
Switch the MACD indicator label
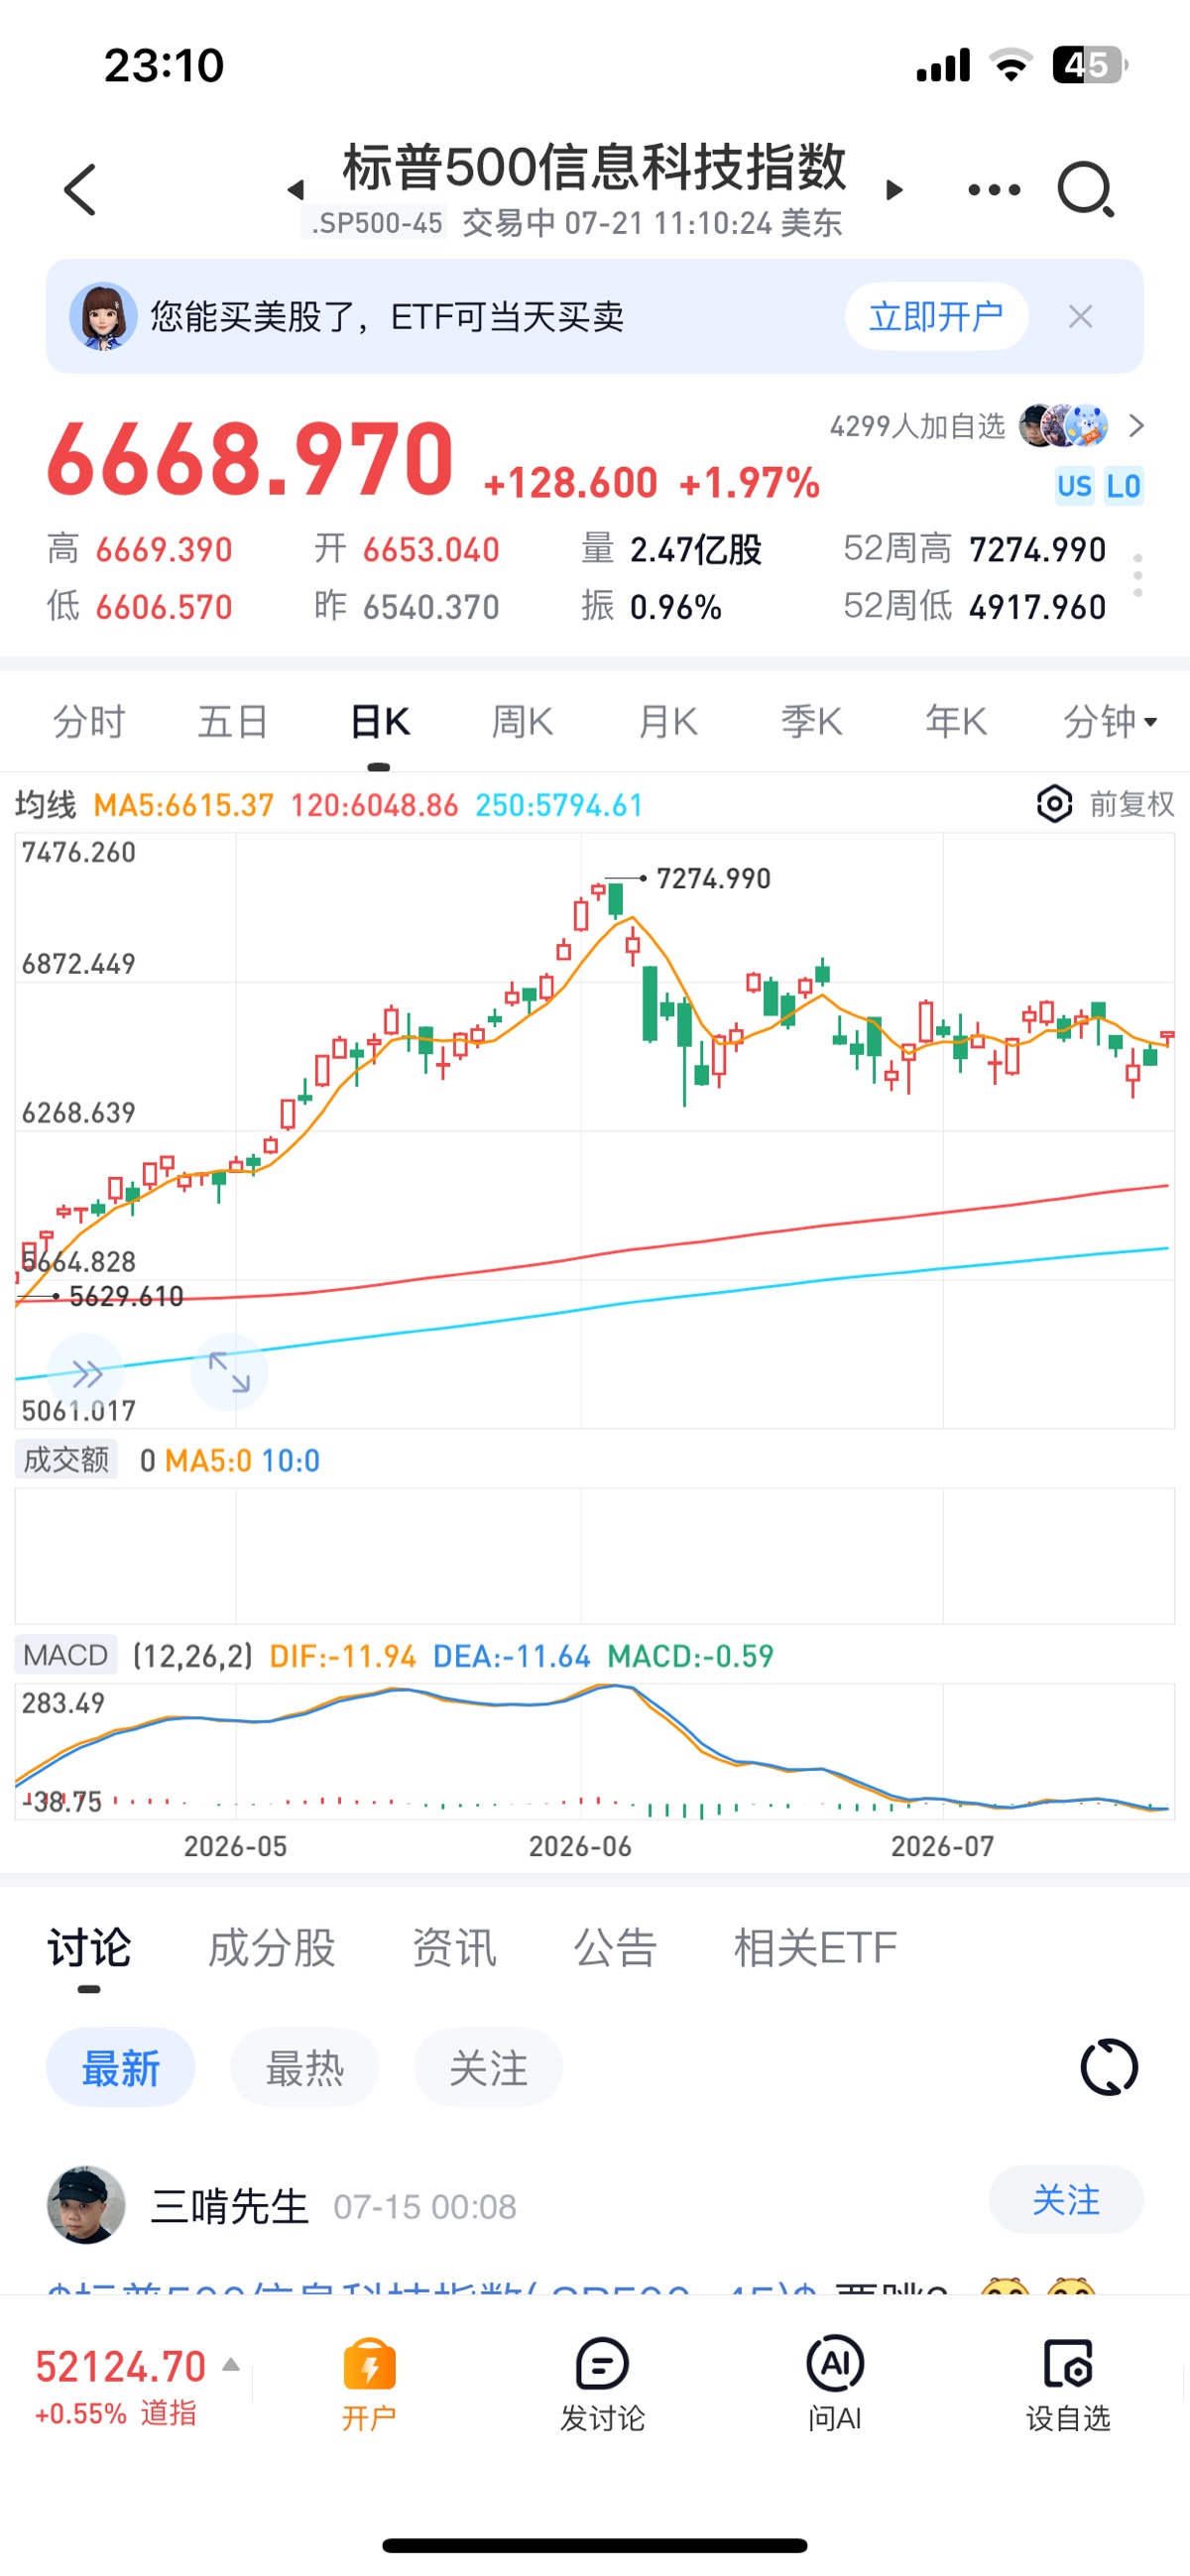(66, 1655)
